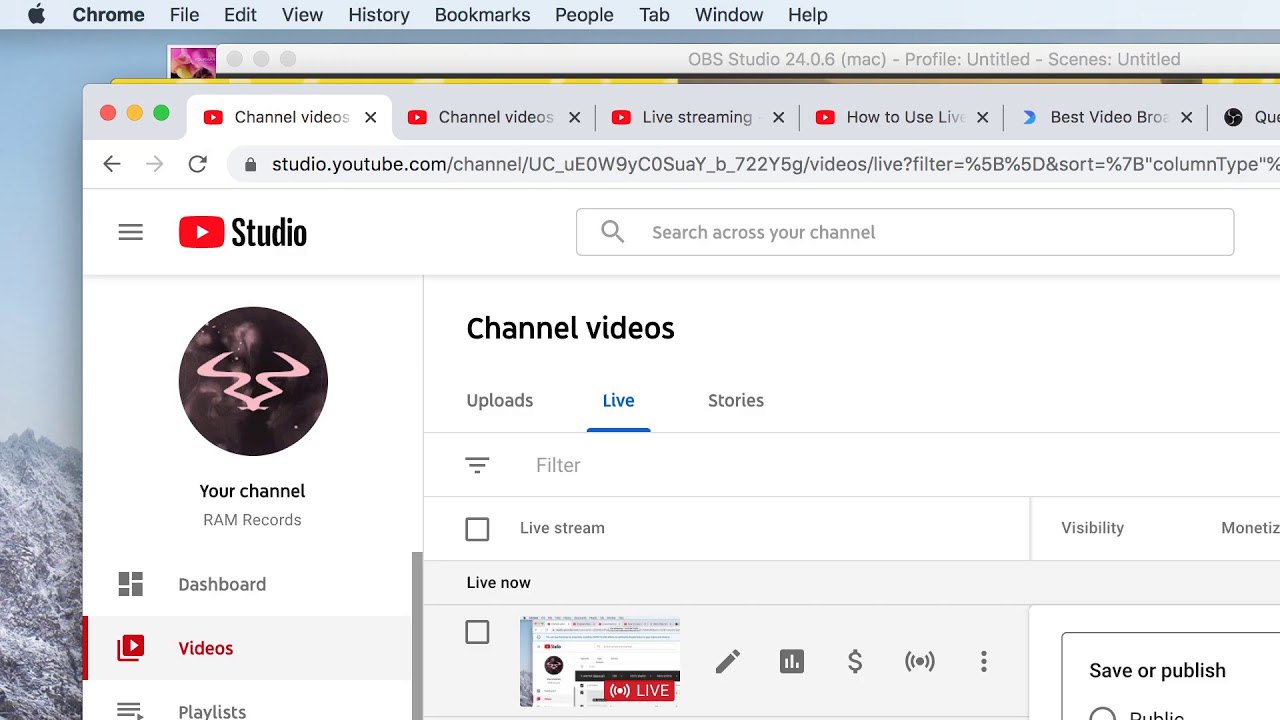Image resolution: width=1280 pixels, height=720 pixels.
Task: Open the bar-chart analytics icon
Action: click(792, 661)
